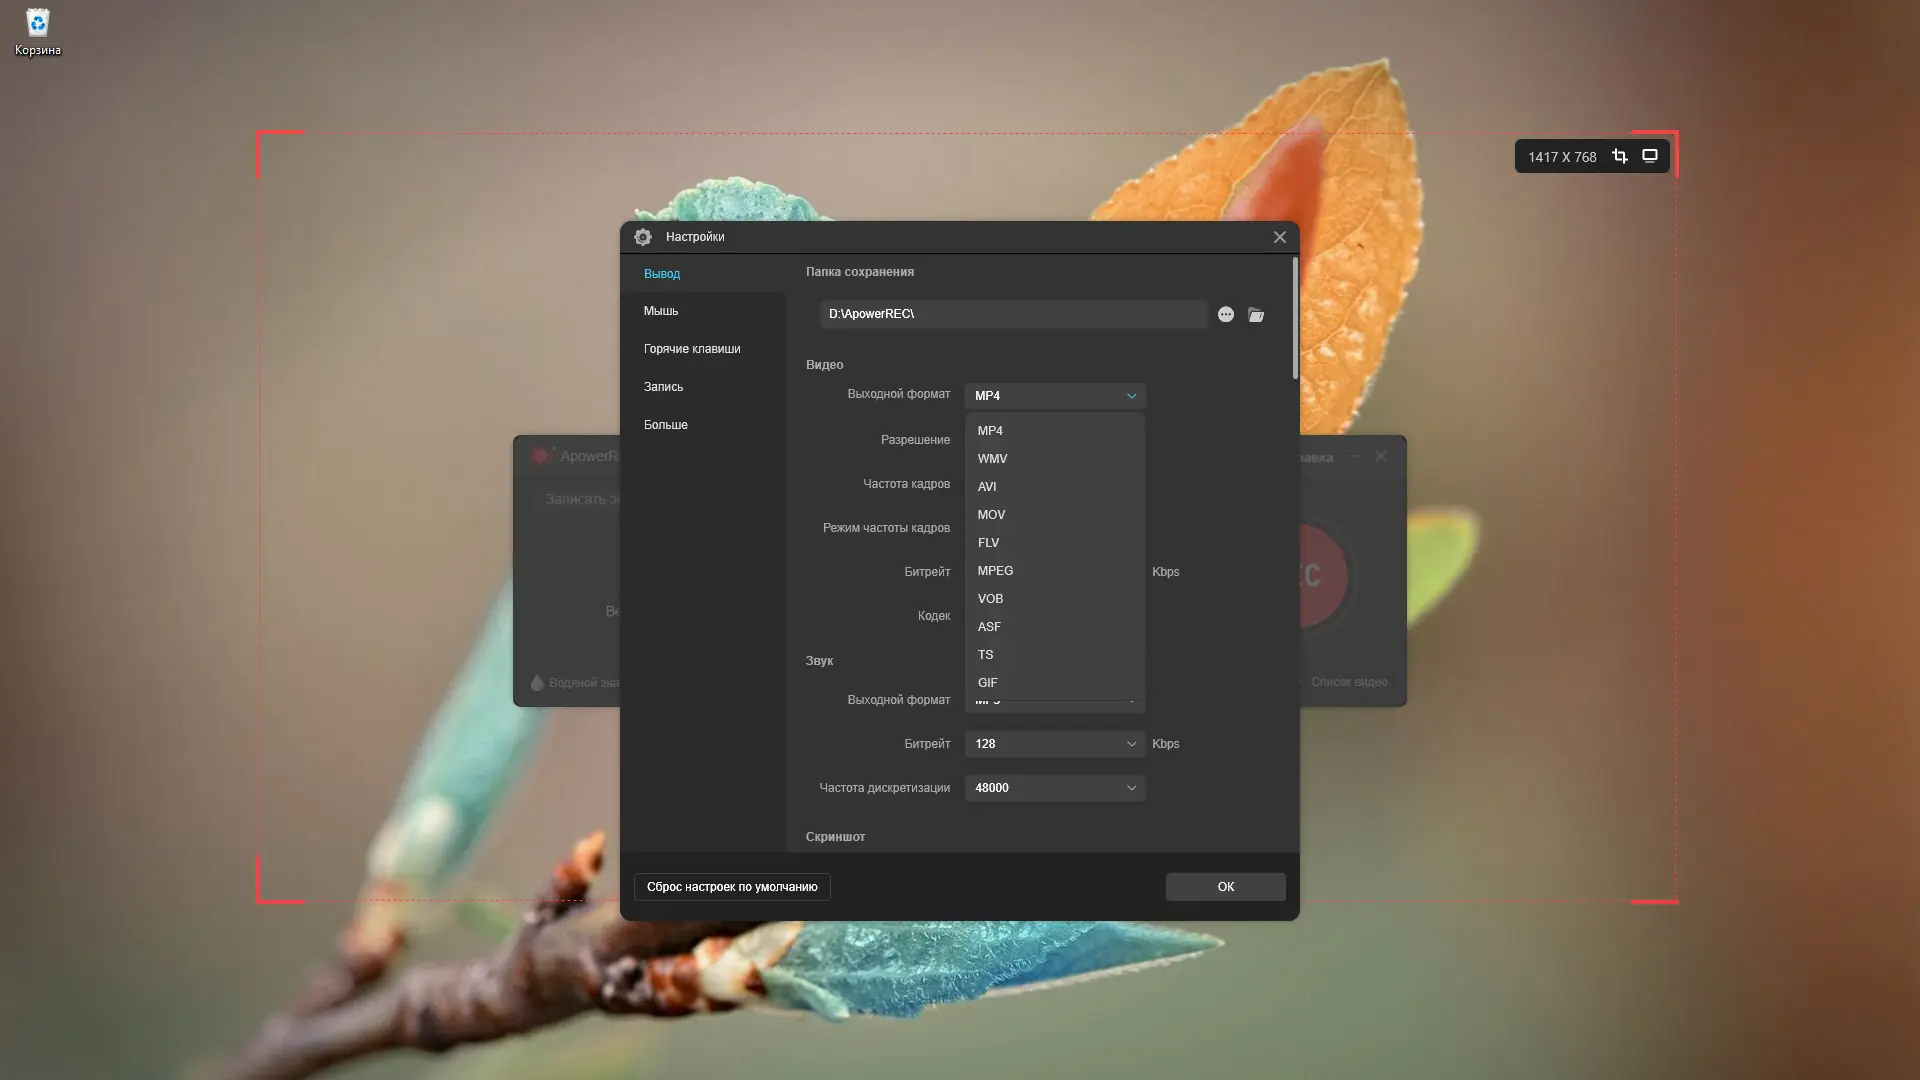The height and width of the screenshot is (1080, 1920).
Task: Switch to the Мышь settings tab
Action: 661,311
